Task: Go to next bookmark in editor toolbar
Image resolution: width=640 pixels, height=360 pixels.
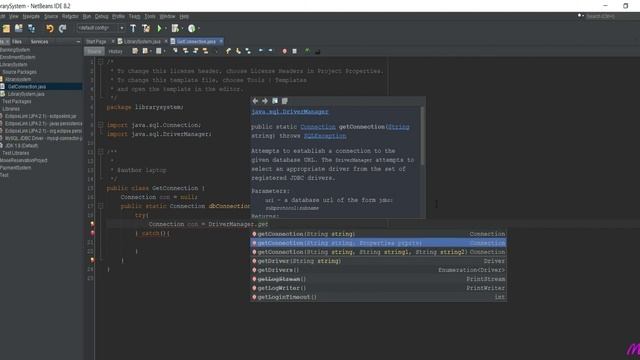Action: tap(238, 51)
